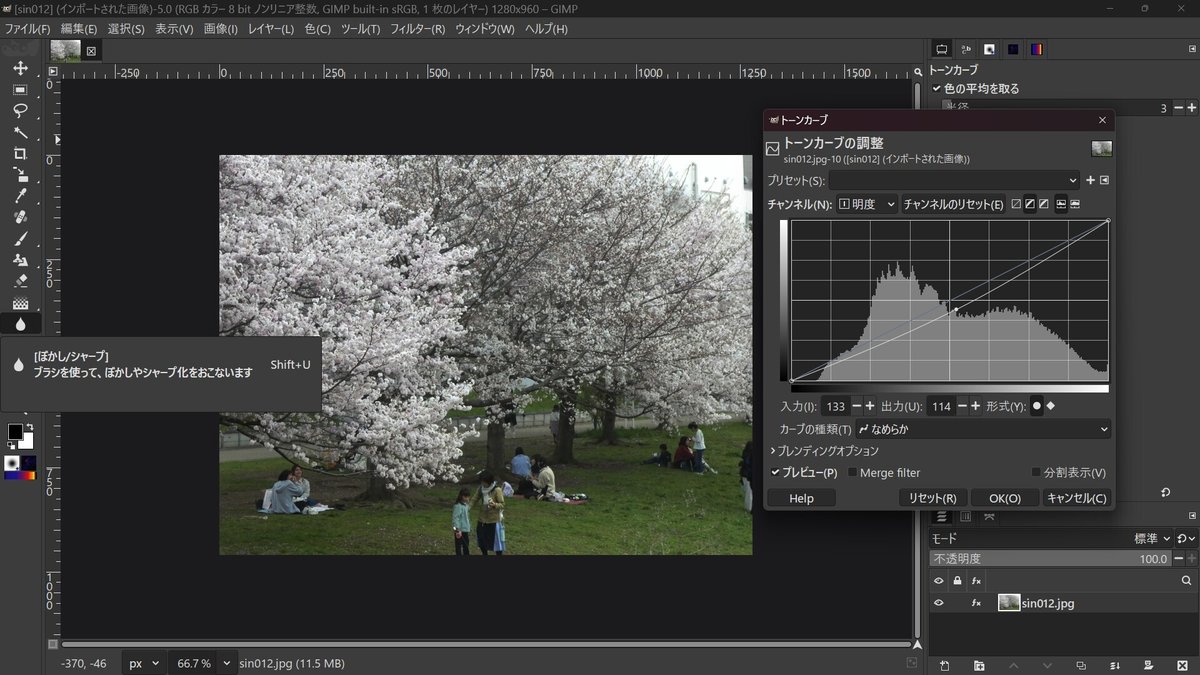
Task: Activate the Rectangle Select tool
Action: pyautogui.click(x=21, y=90)
